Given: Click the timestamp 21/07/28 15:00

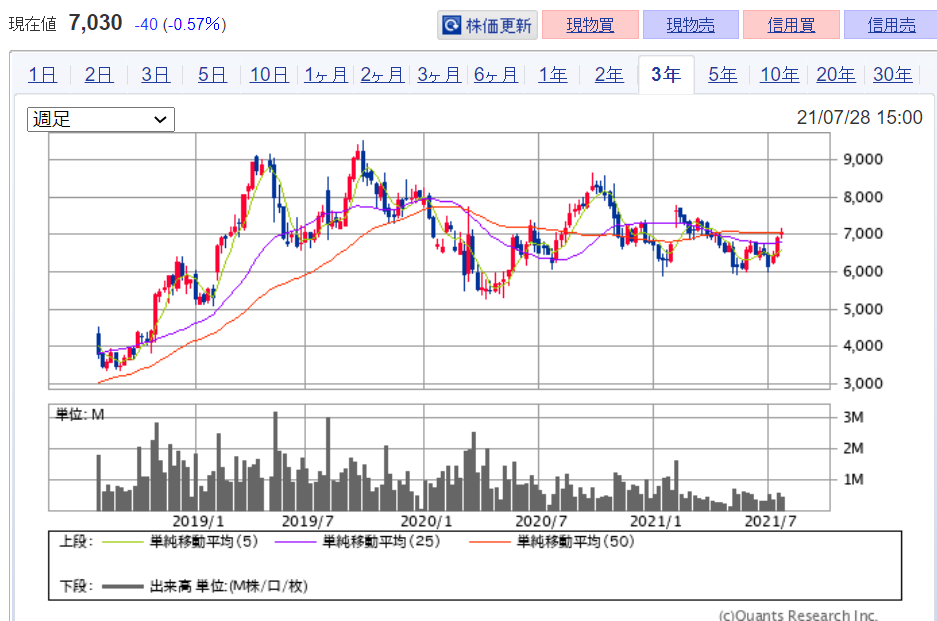Looking at the screenshot, I should pyautogui.click(x=859, y=117).
